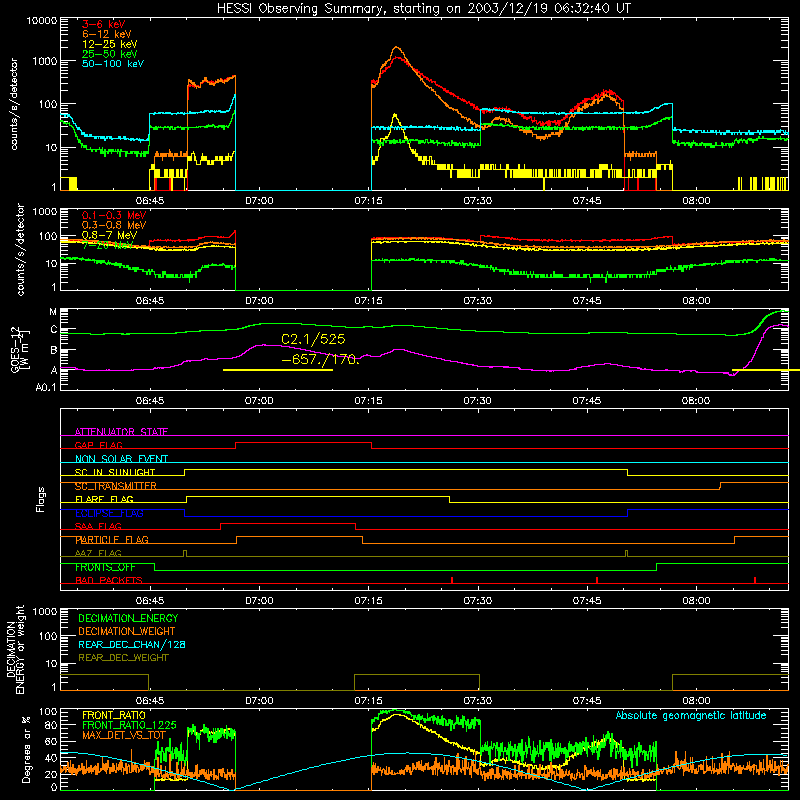The width and height of the screenshot is (800, 800).
Task: Select the orange 6-12 keV legend label
Action: click(107, 34)
